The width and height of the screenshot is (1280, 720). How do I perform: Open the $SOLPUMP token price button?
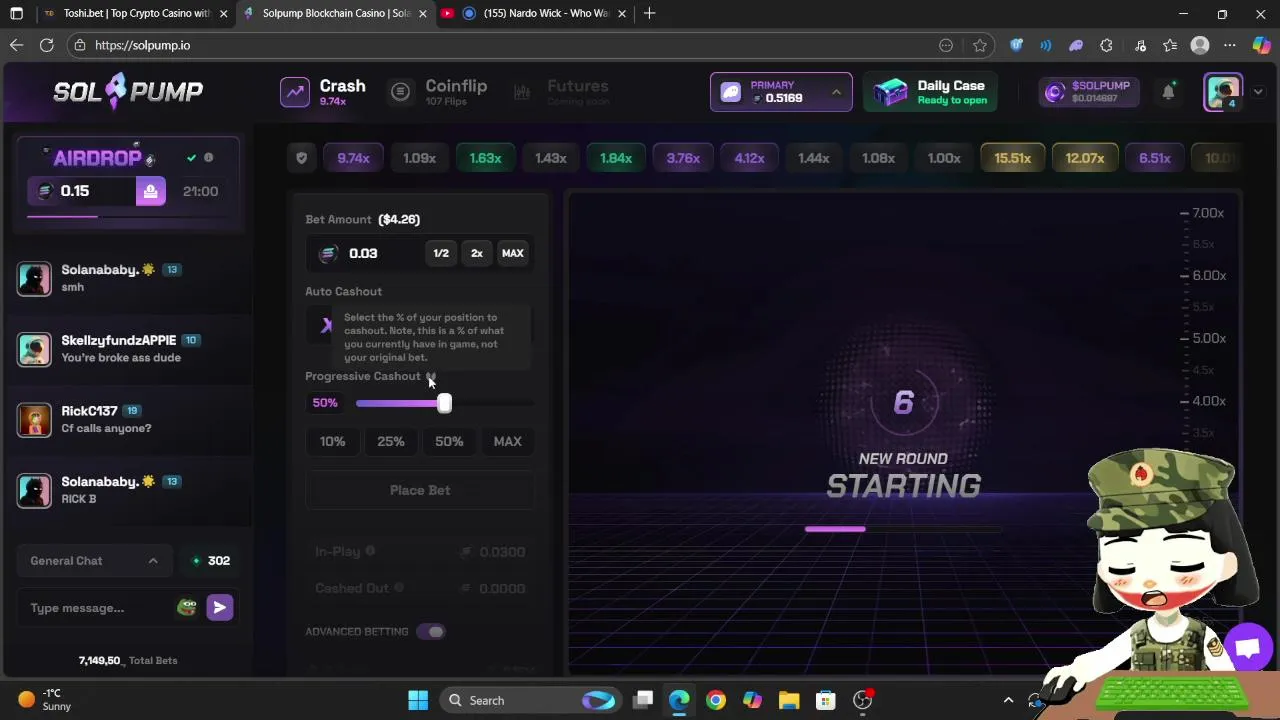pyautogui.click(x=1087, y=92)
